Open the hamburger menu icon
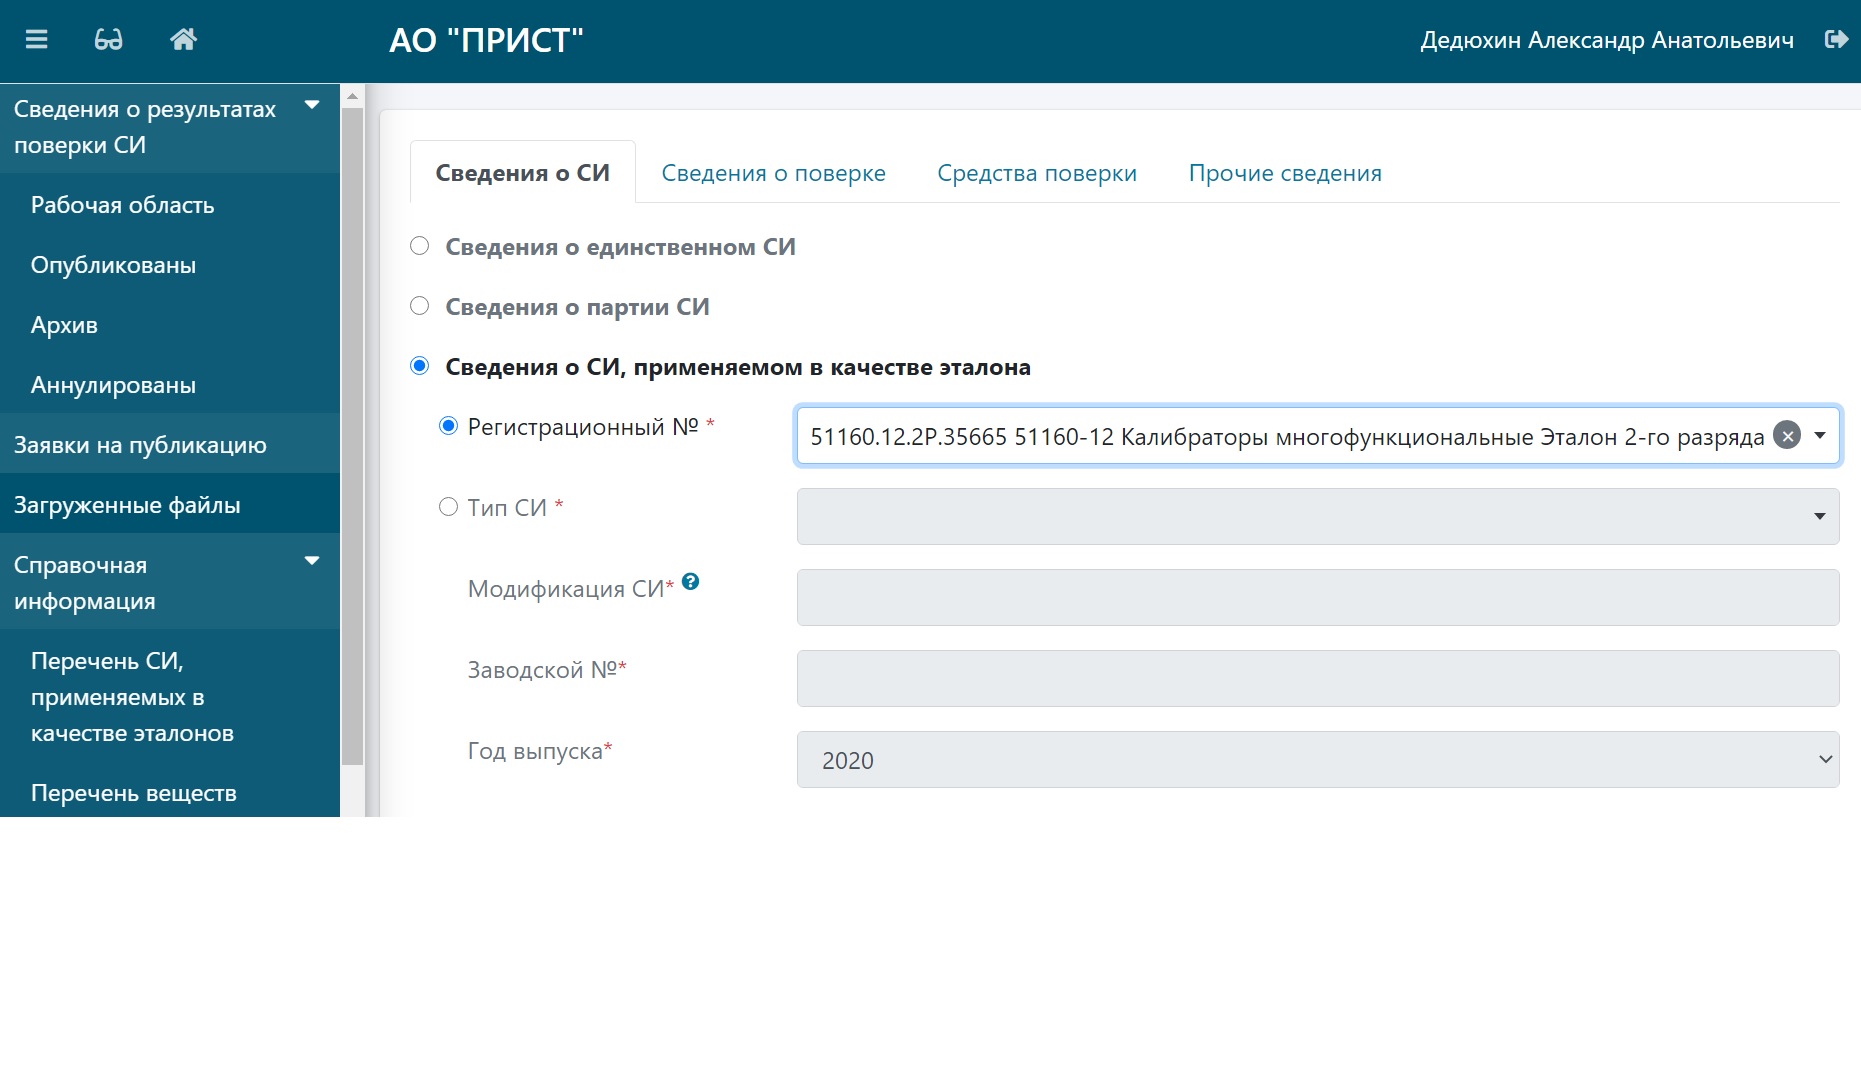 [37, 39]
